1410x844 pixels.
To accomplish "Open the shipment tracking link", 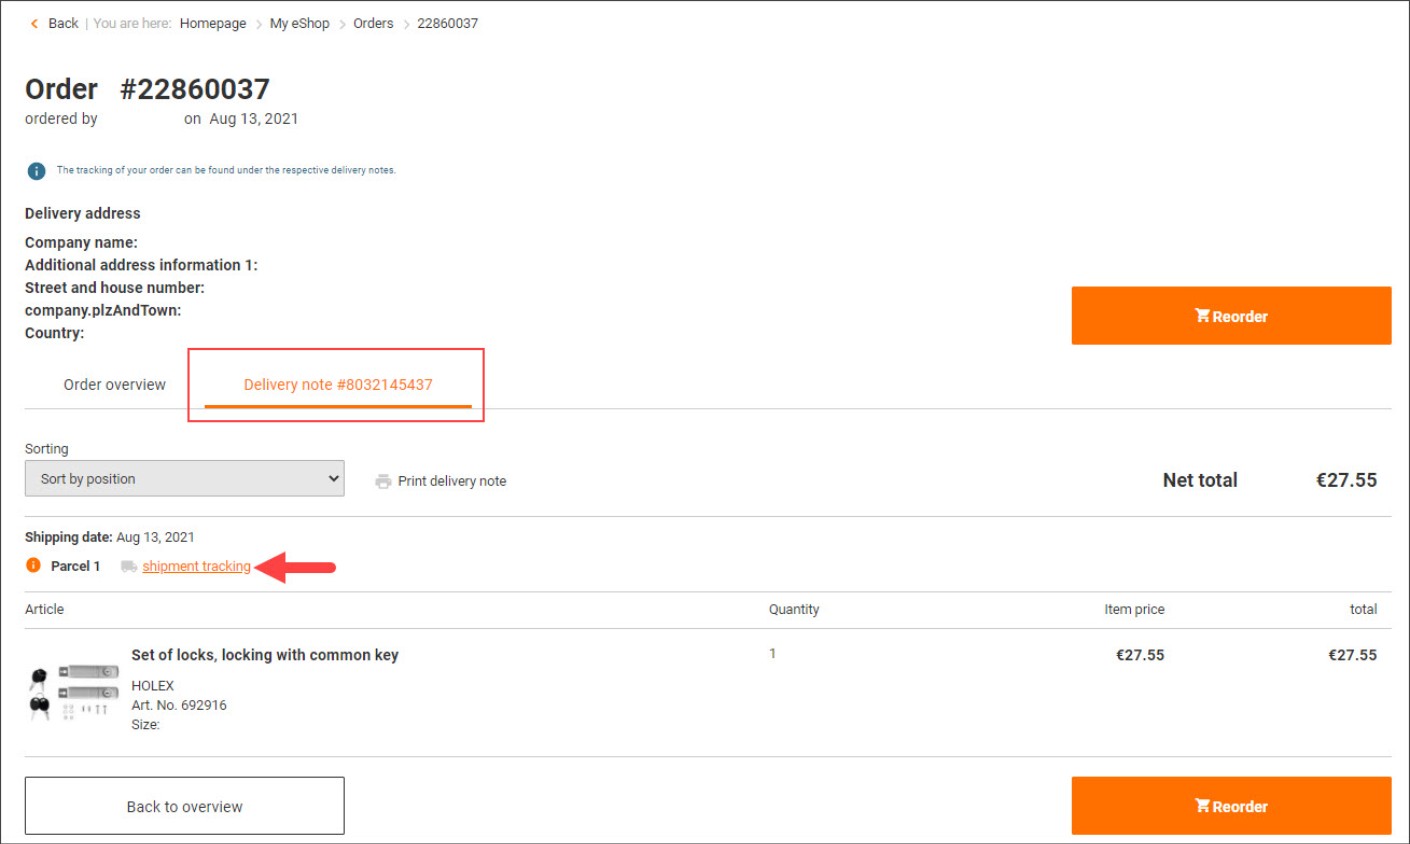I will pos(196,566).
